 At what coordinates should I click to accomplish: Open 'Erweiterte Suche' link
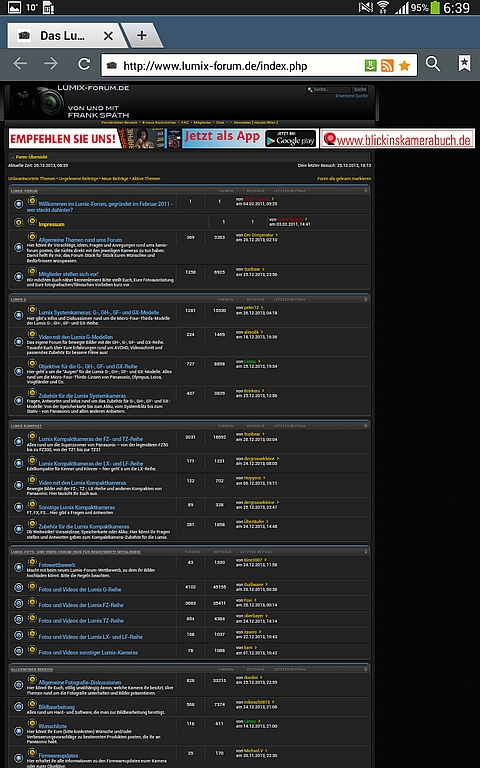[351, 96]
